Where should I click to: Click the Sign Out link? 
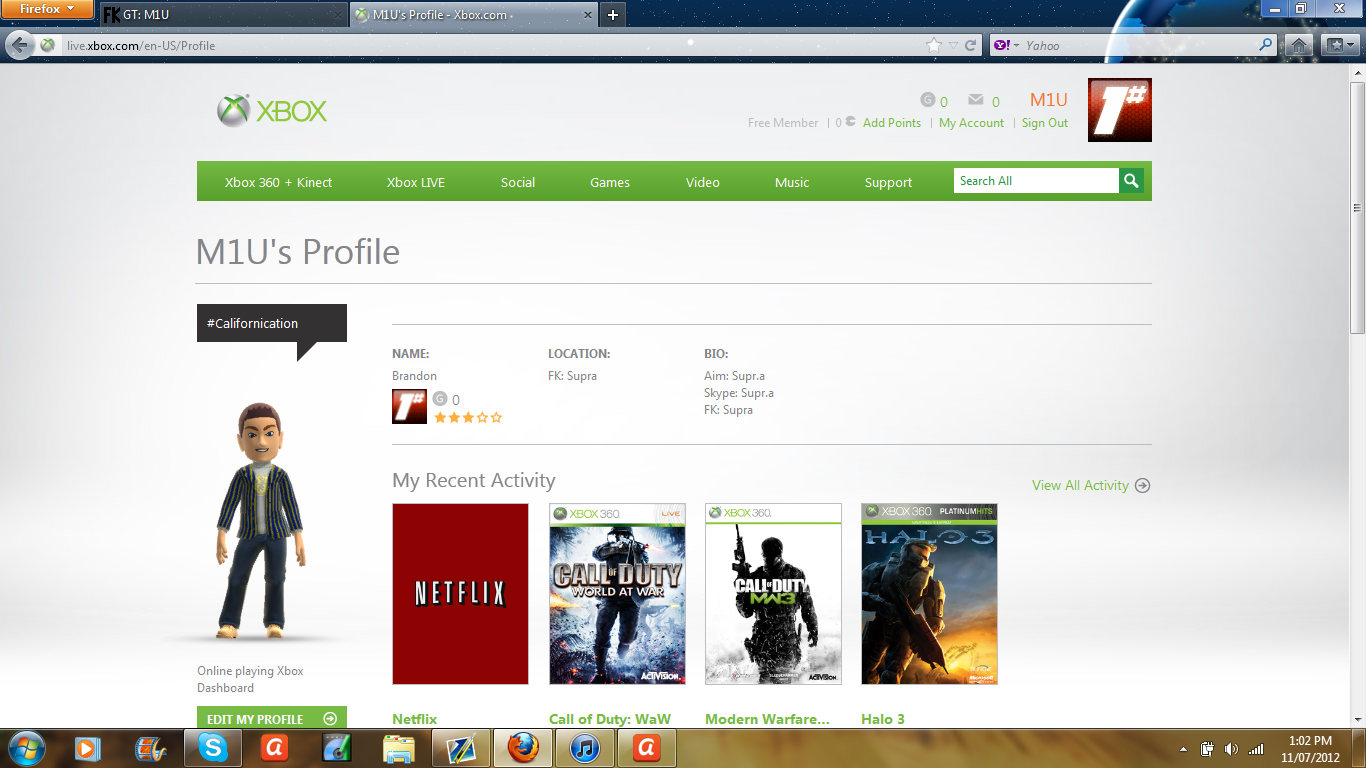(x=1045, y=123)
